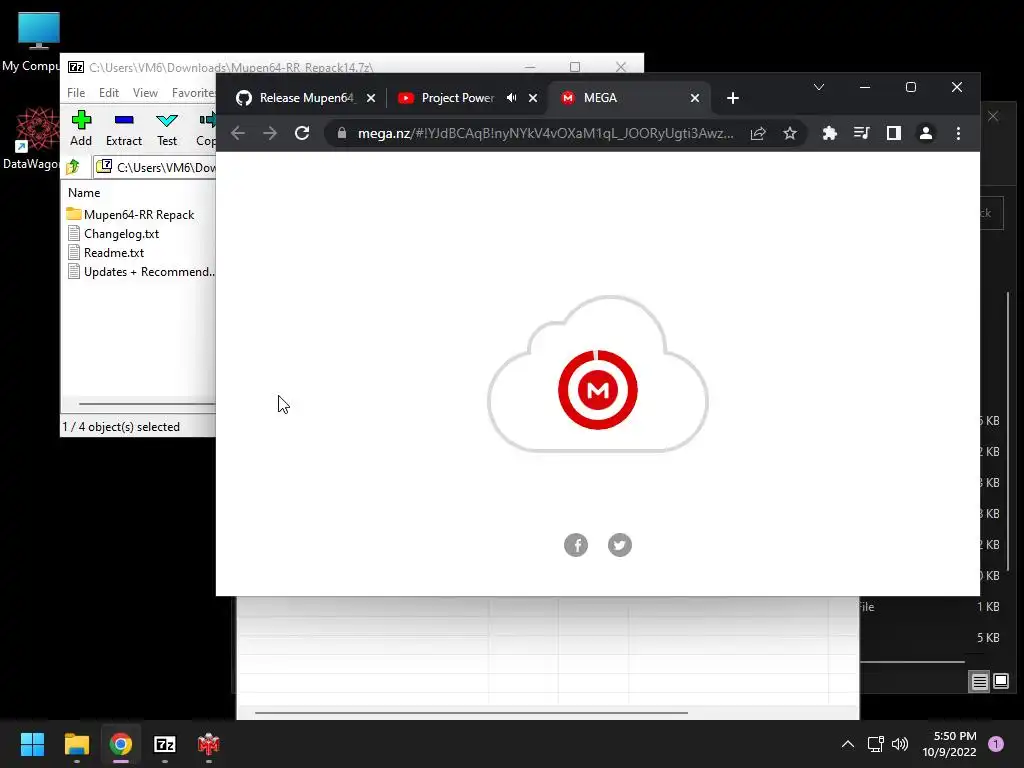Open the View menu in 7-Zip

coord(145,93)
